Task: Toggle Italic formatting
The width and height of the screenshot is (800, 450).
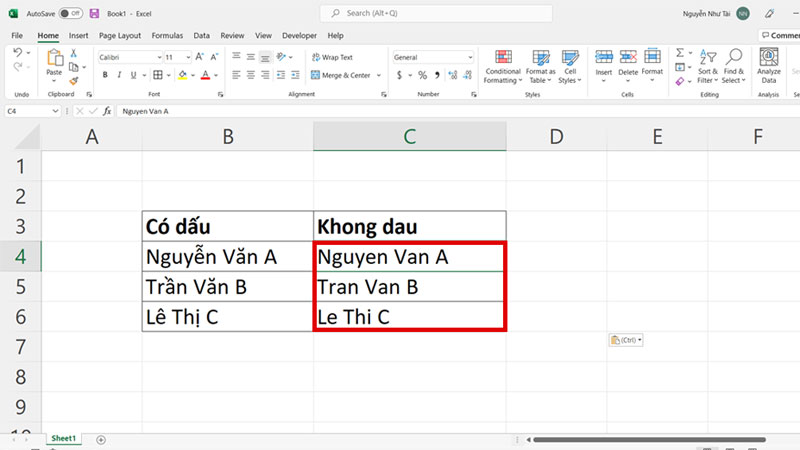Action: 119,75
